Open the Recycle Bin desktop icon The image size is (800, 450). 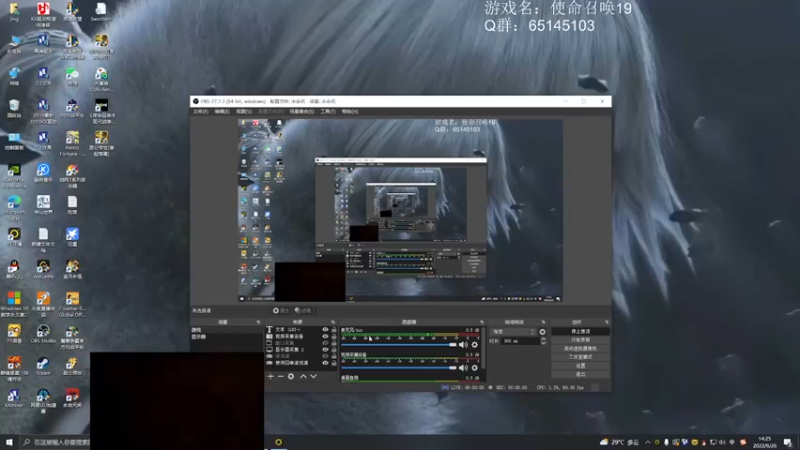coord(14,108)
